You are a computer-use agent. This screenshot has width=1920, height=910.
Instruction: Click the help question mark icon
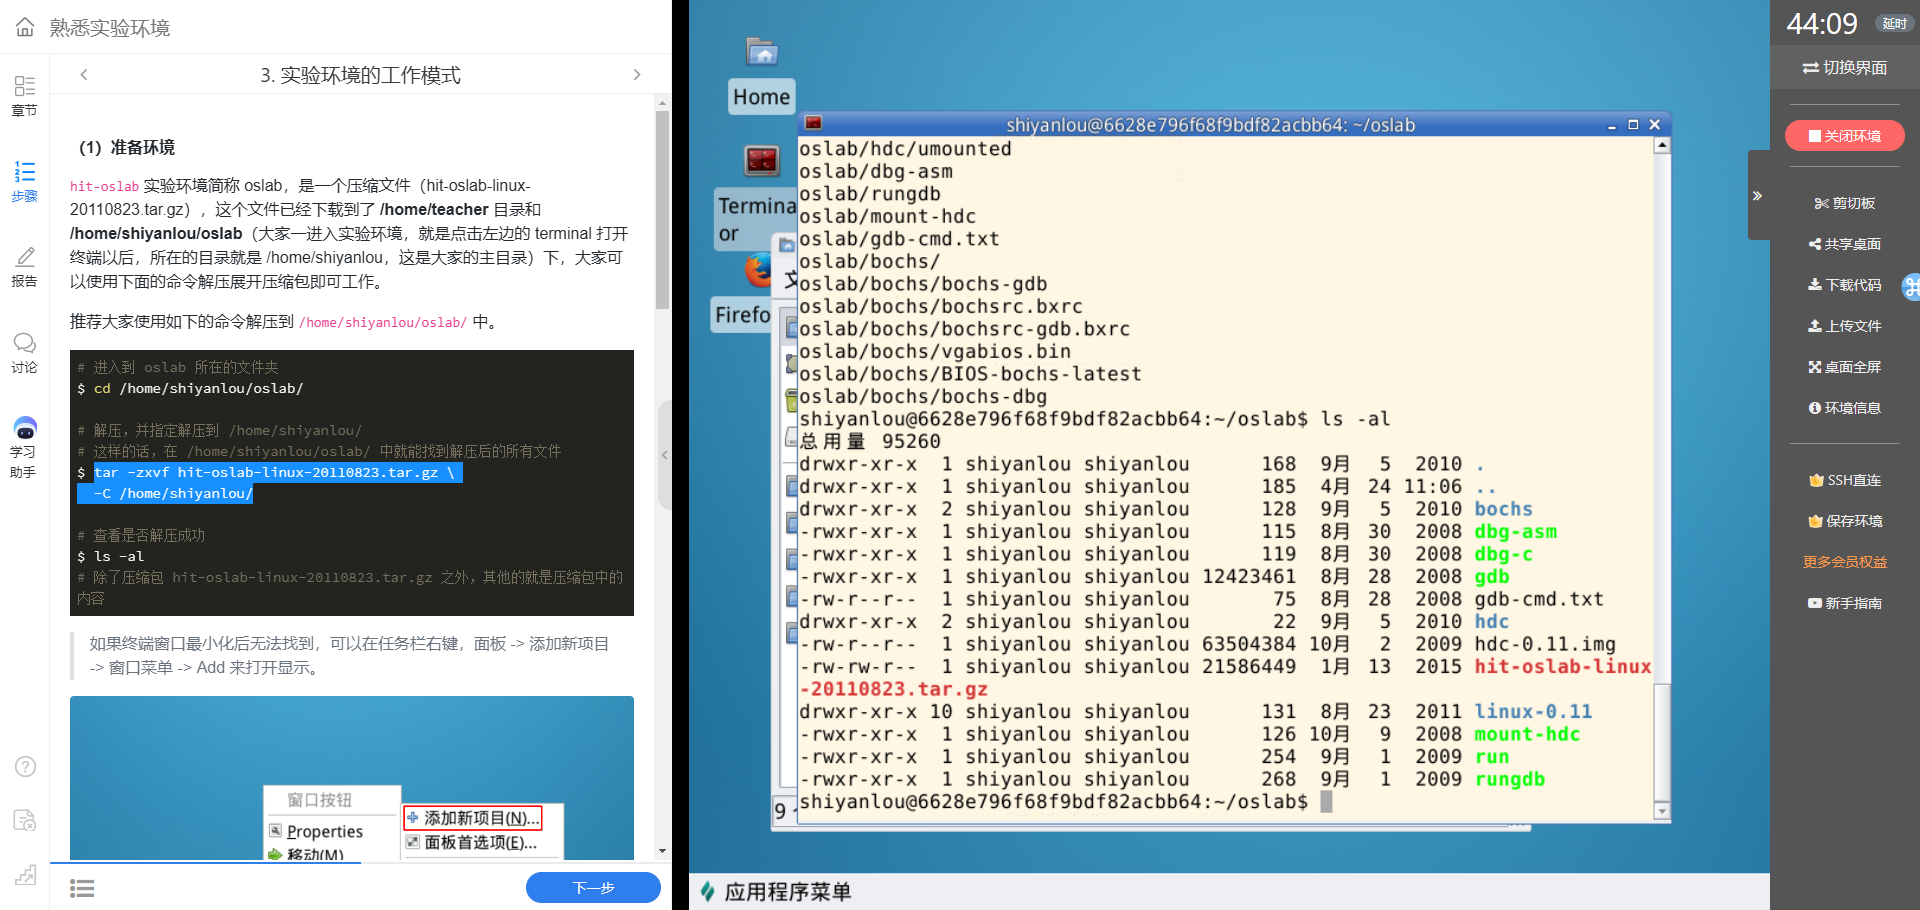[x=25, y=766]
